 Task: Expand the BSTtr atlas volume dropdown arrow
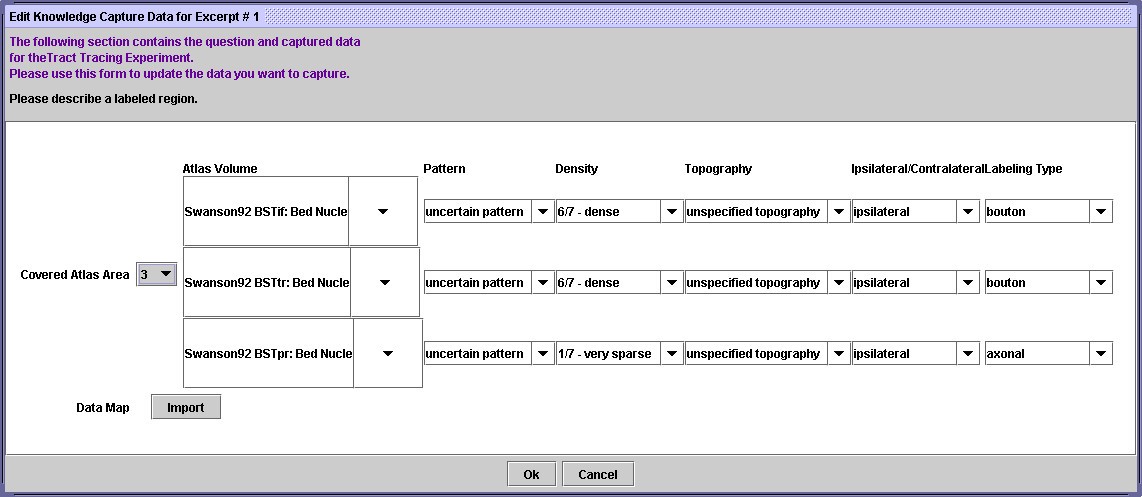point(384,282)
